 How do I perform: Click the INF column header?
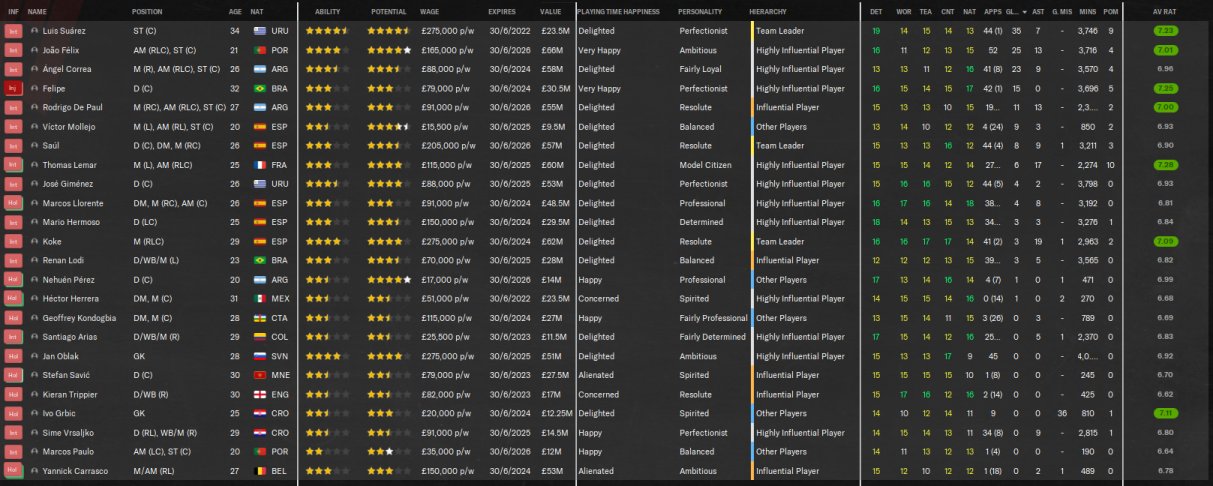pyautogui.click(x=13, y=11)
